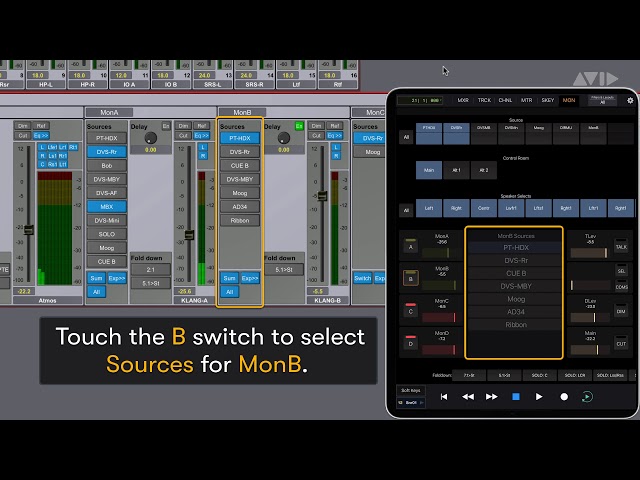Open Soft keys panel on tablet
The height and width of the screenshot is (480, 640).
(411, 390)
